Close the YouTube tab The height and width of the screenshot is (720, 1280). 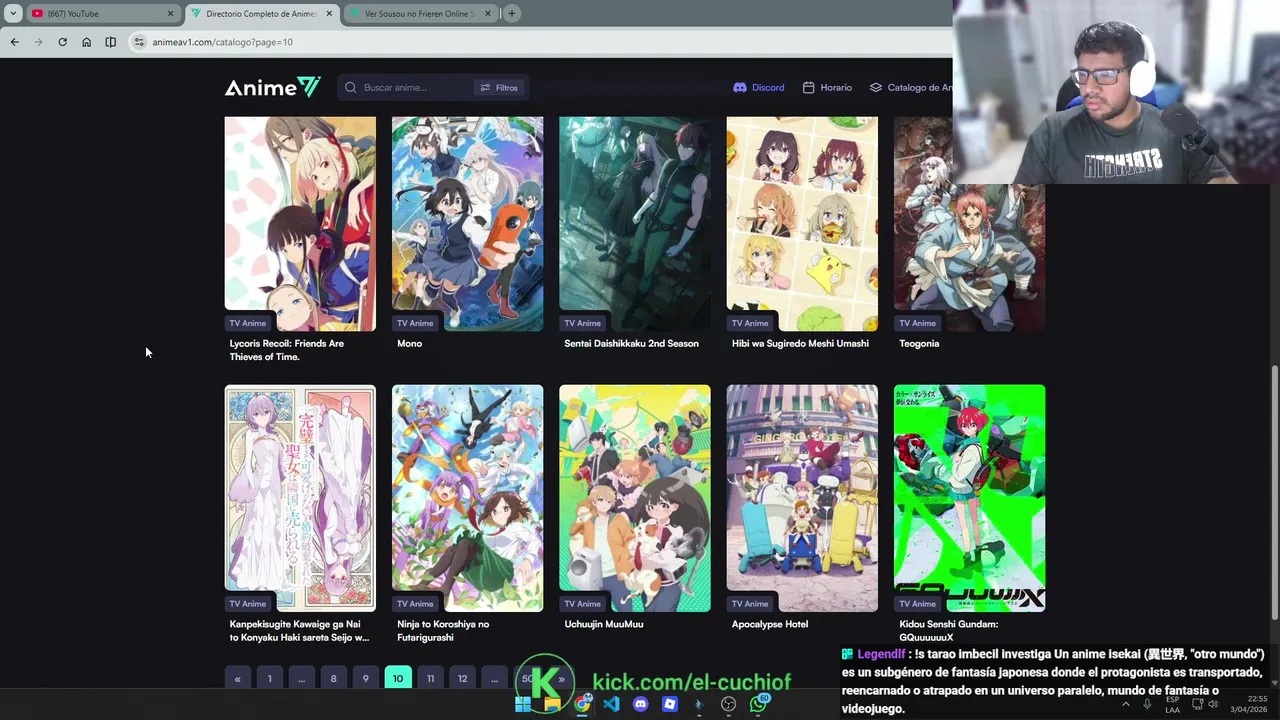point(170,13)
